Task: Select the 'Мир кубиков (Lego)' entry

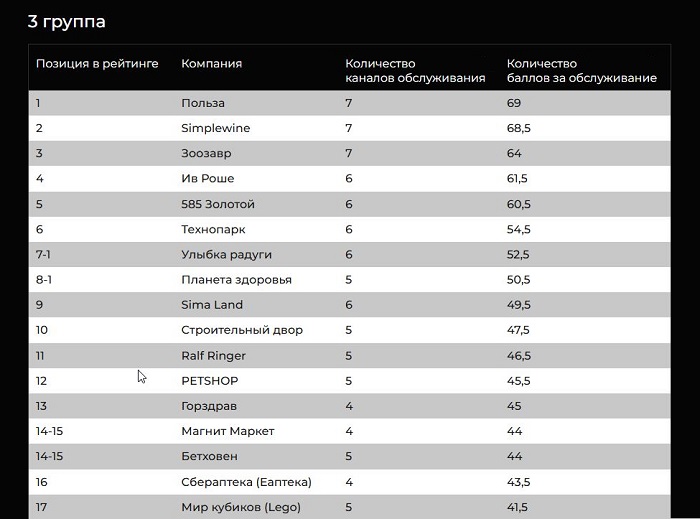Action: [241, 507]
